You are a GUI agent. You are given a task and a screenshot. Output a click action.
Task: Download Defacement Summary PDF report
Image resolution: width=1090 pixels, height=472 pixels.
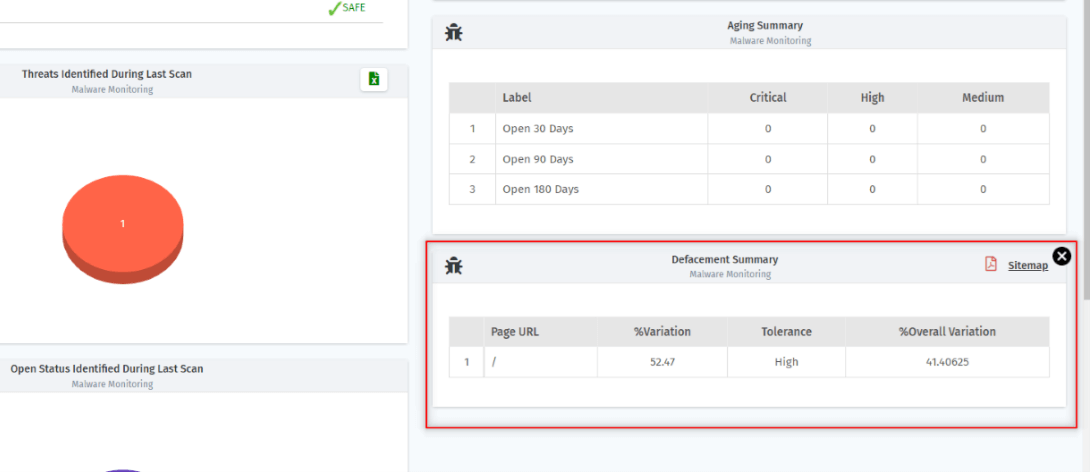(x=991, y=264)
